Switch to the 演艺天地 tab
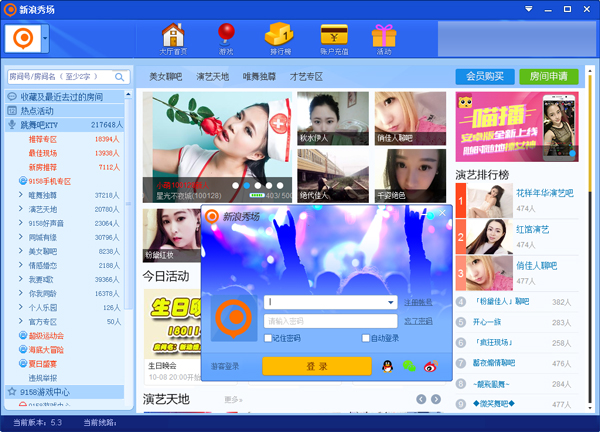The width and height of the screenshot is (600, 432). tap(212, 77)
